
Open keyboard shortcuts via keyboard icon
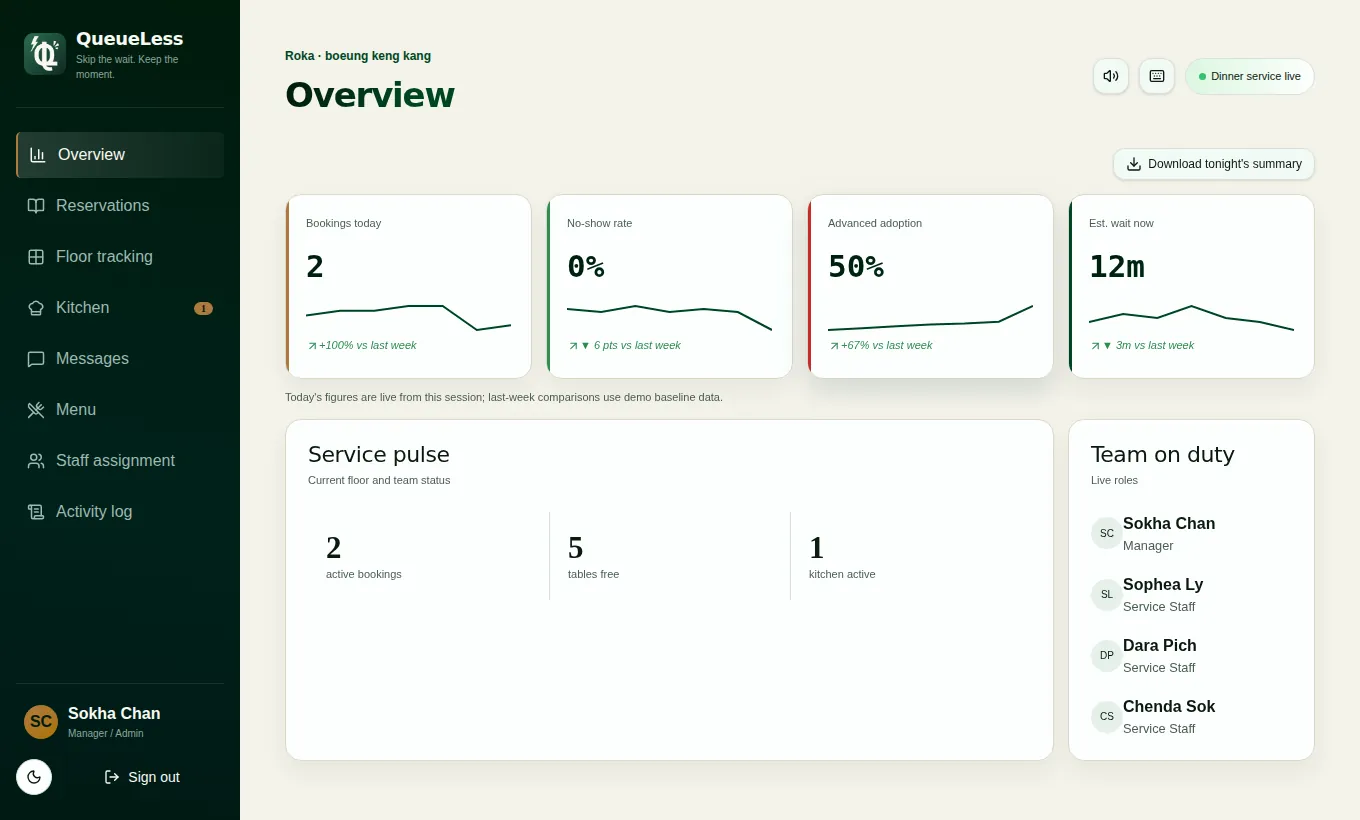click(1157, 76)
